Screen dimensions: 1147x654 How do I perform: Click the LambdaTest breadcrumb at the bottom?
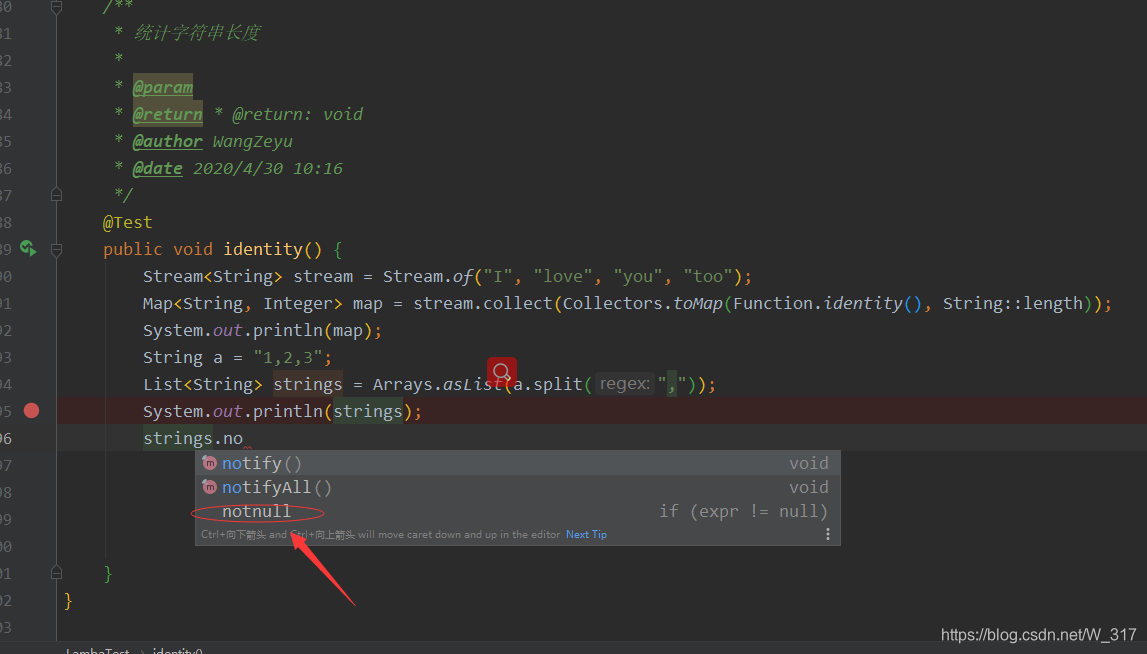[x=96, y=650]
